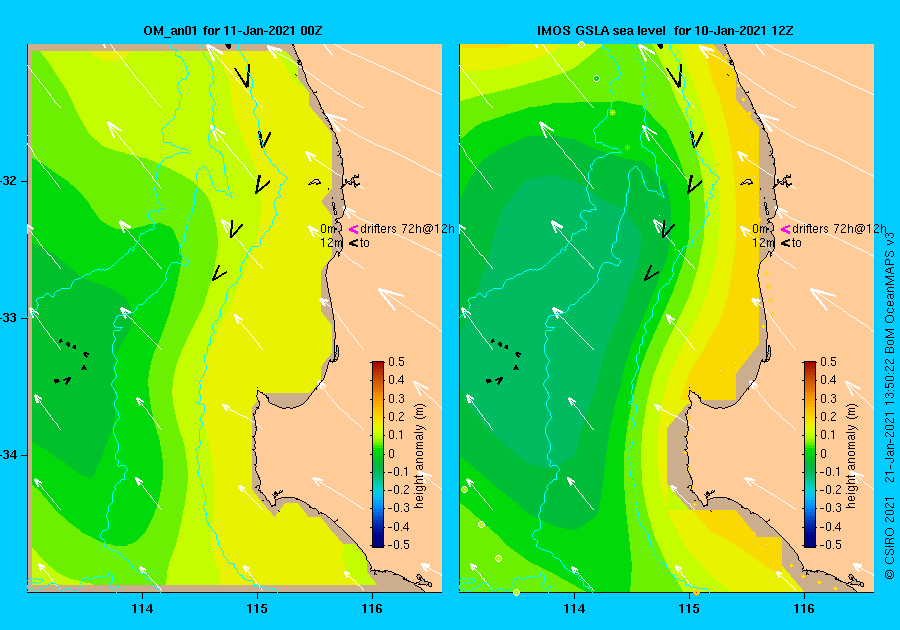The image size is (900, 630).
Task: Click the left colorbar's dark blue bottom
Action: pos(378,543)
